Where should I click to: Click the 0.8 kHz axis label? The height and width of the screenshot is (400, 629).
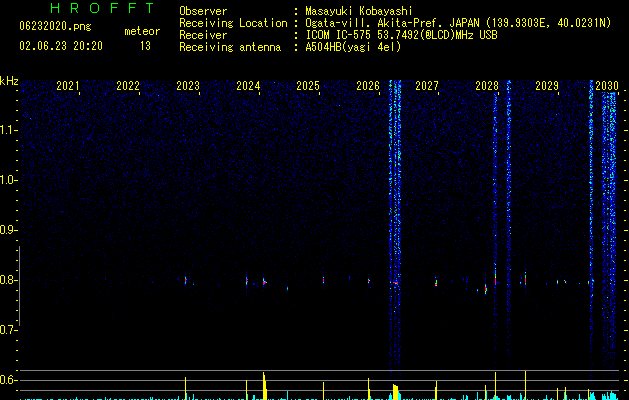(x=8, y=280)
